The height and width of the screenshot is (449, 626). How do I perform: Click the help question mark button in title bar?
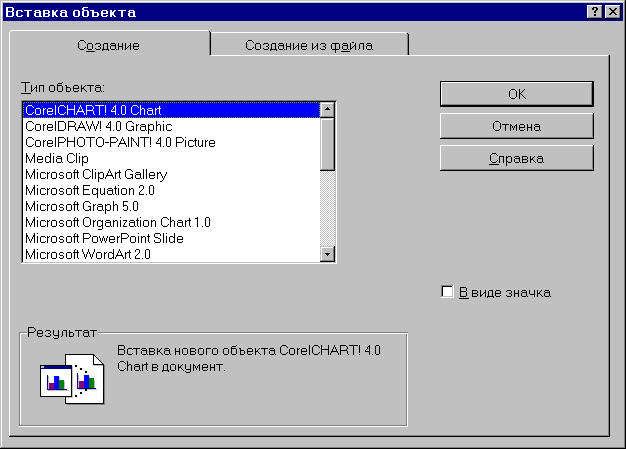[x=595, y=12]
